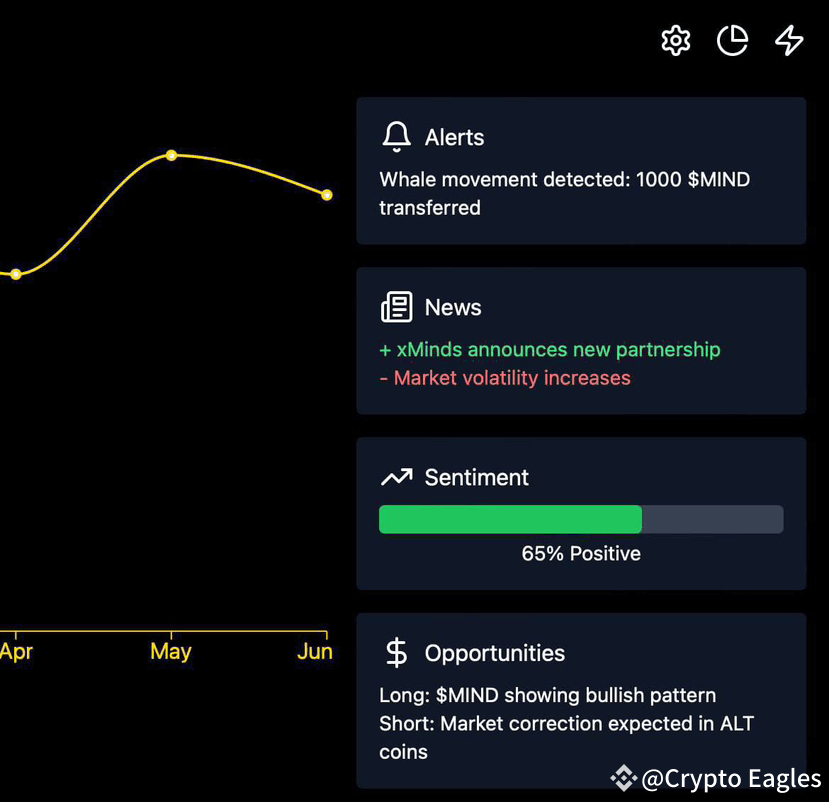This screenshot has width=829, height=802.
Task: Switch to the News panel
Action: click(453, 307)
